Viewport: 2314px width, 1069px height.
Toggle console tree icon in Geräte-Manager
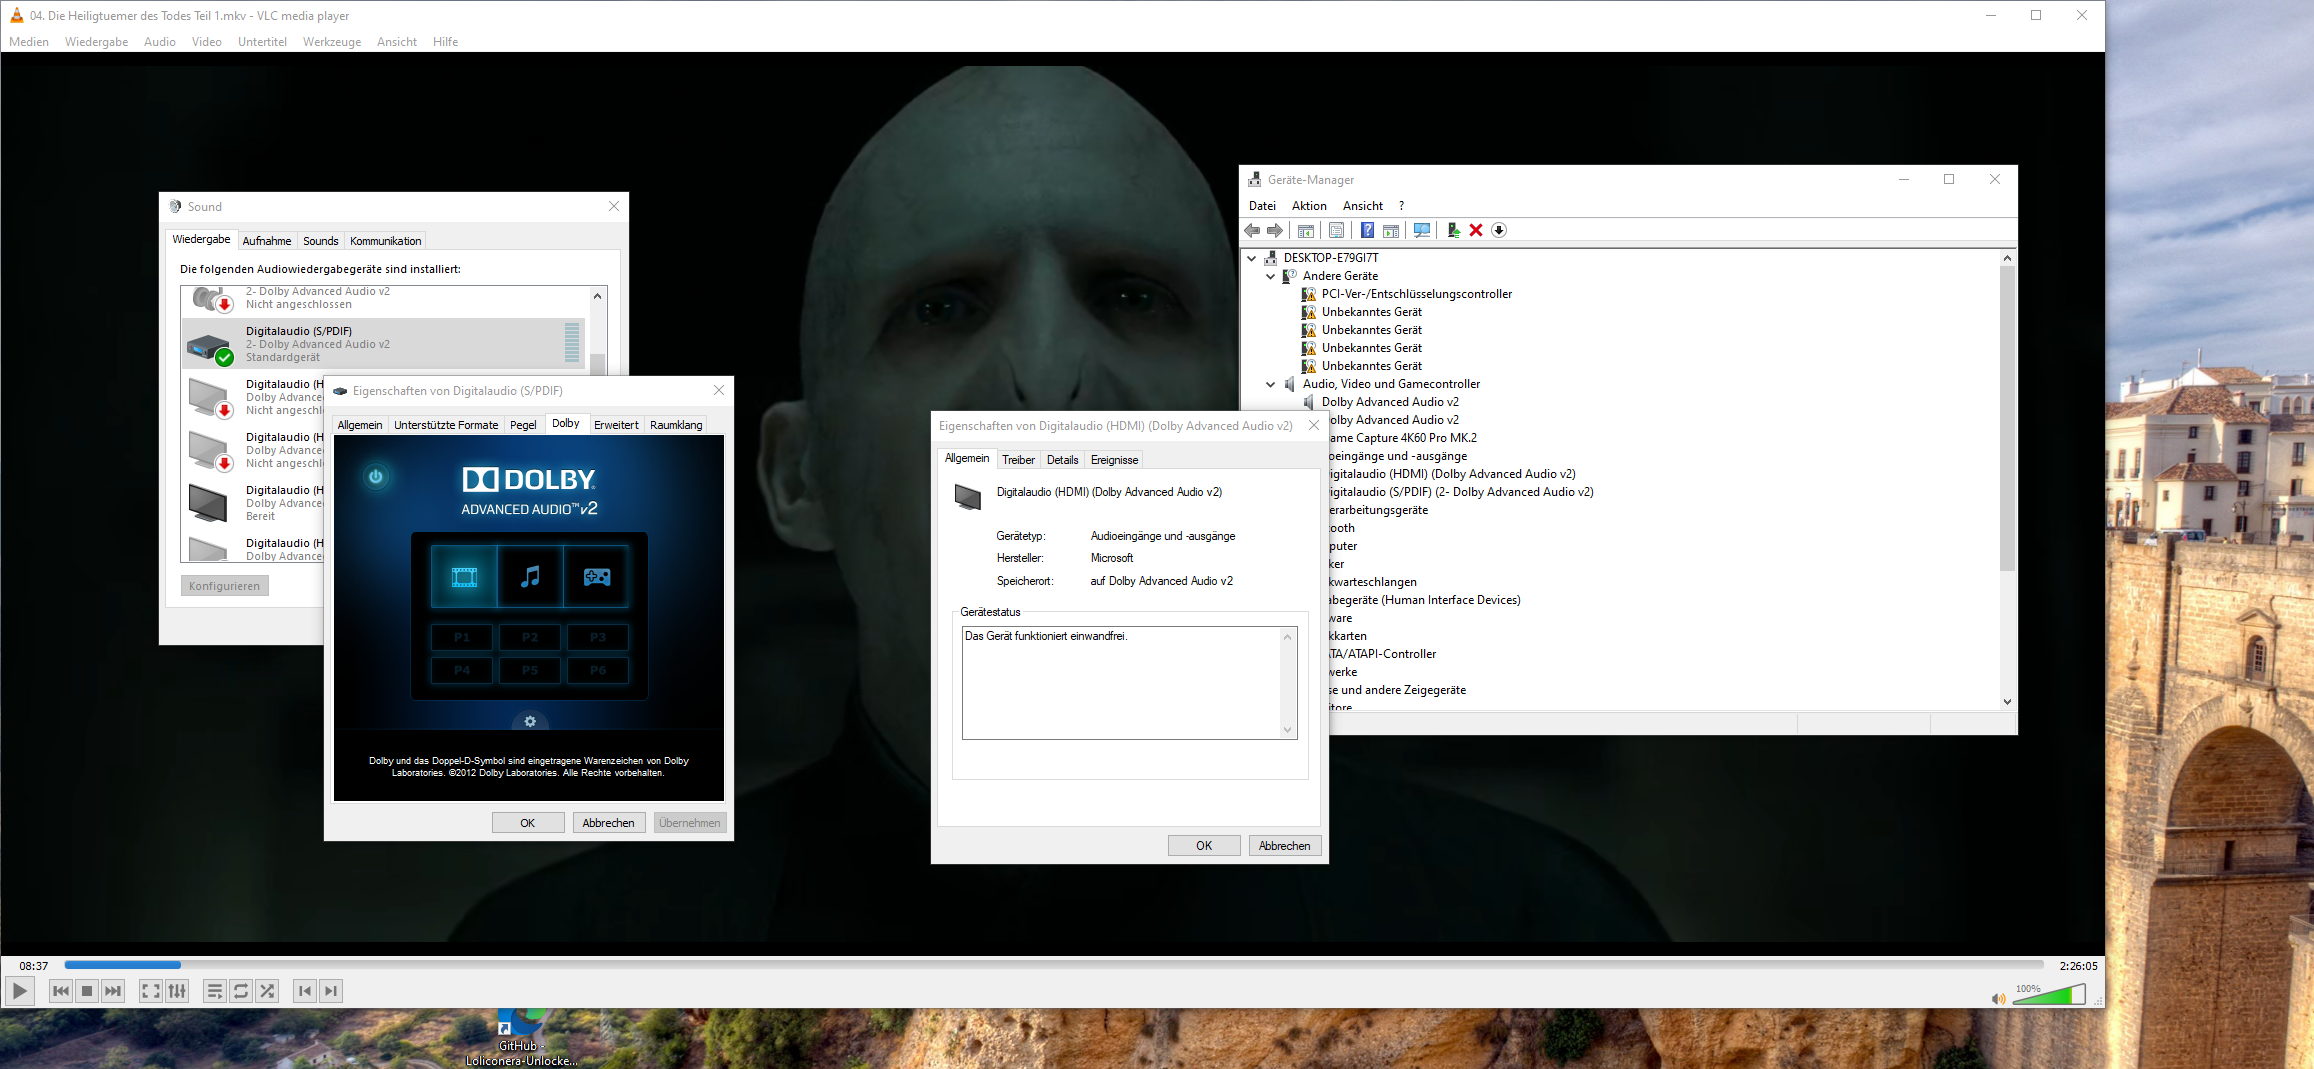click(x=1306, y=231)
